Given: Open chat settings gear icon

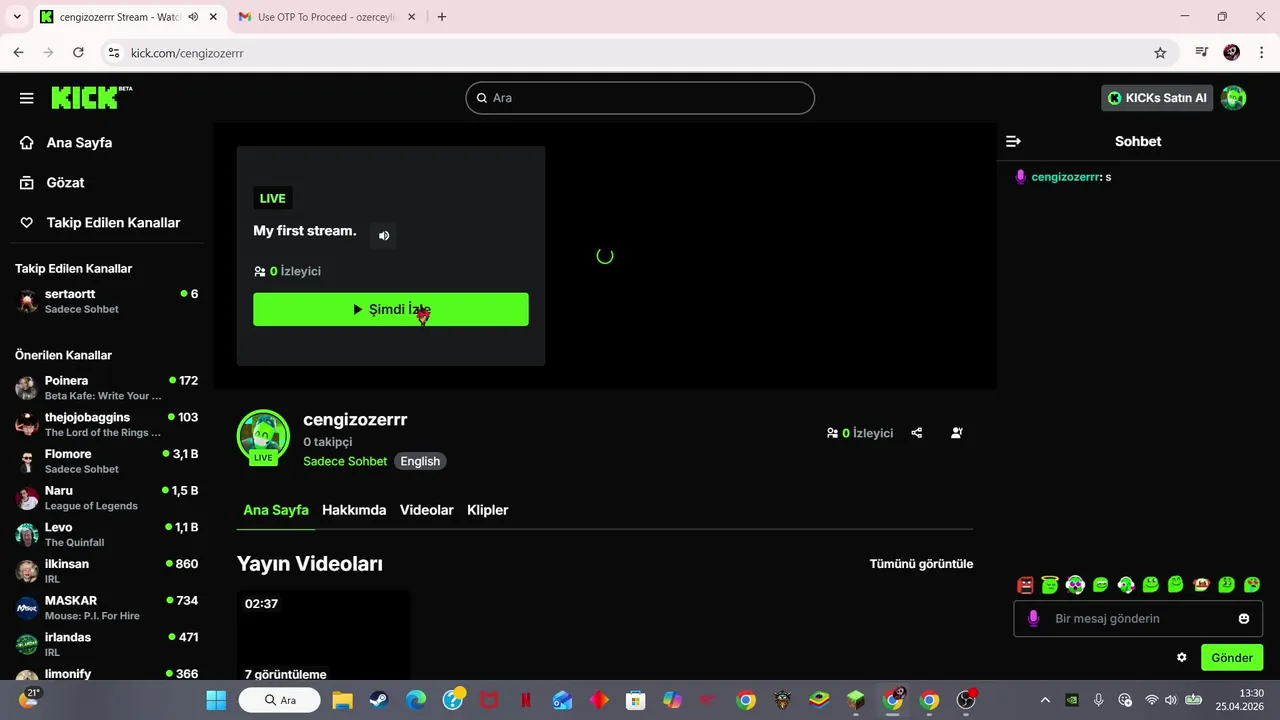Looking at the screenshot, I should pyautogui.click(x=1182, y=658).
